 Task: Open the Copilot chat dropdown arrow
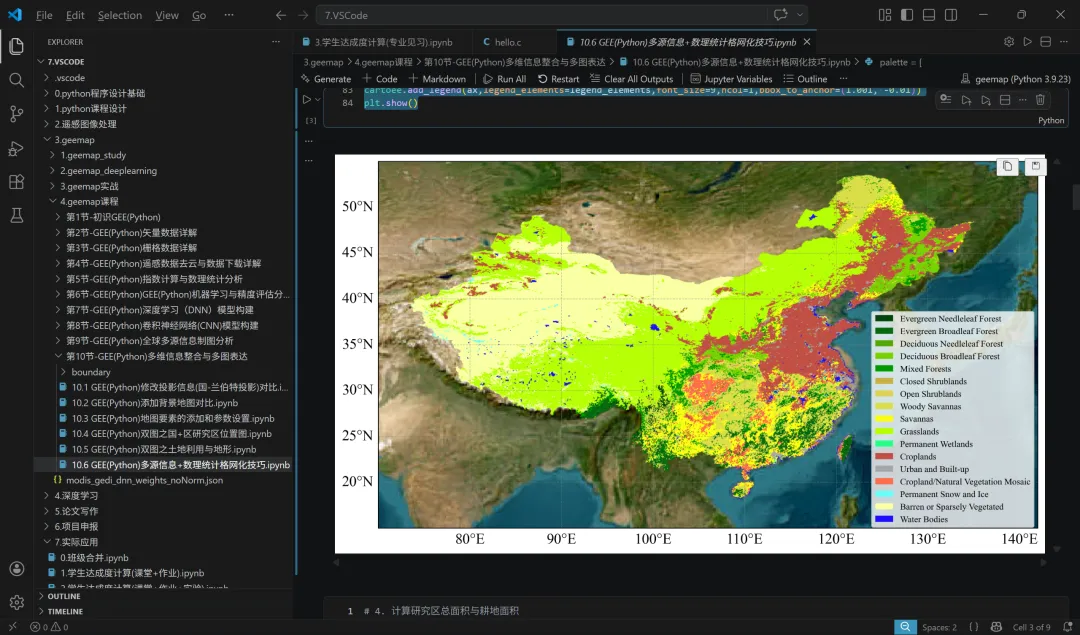pyautogui.click(x=800, y=14)
